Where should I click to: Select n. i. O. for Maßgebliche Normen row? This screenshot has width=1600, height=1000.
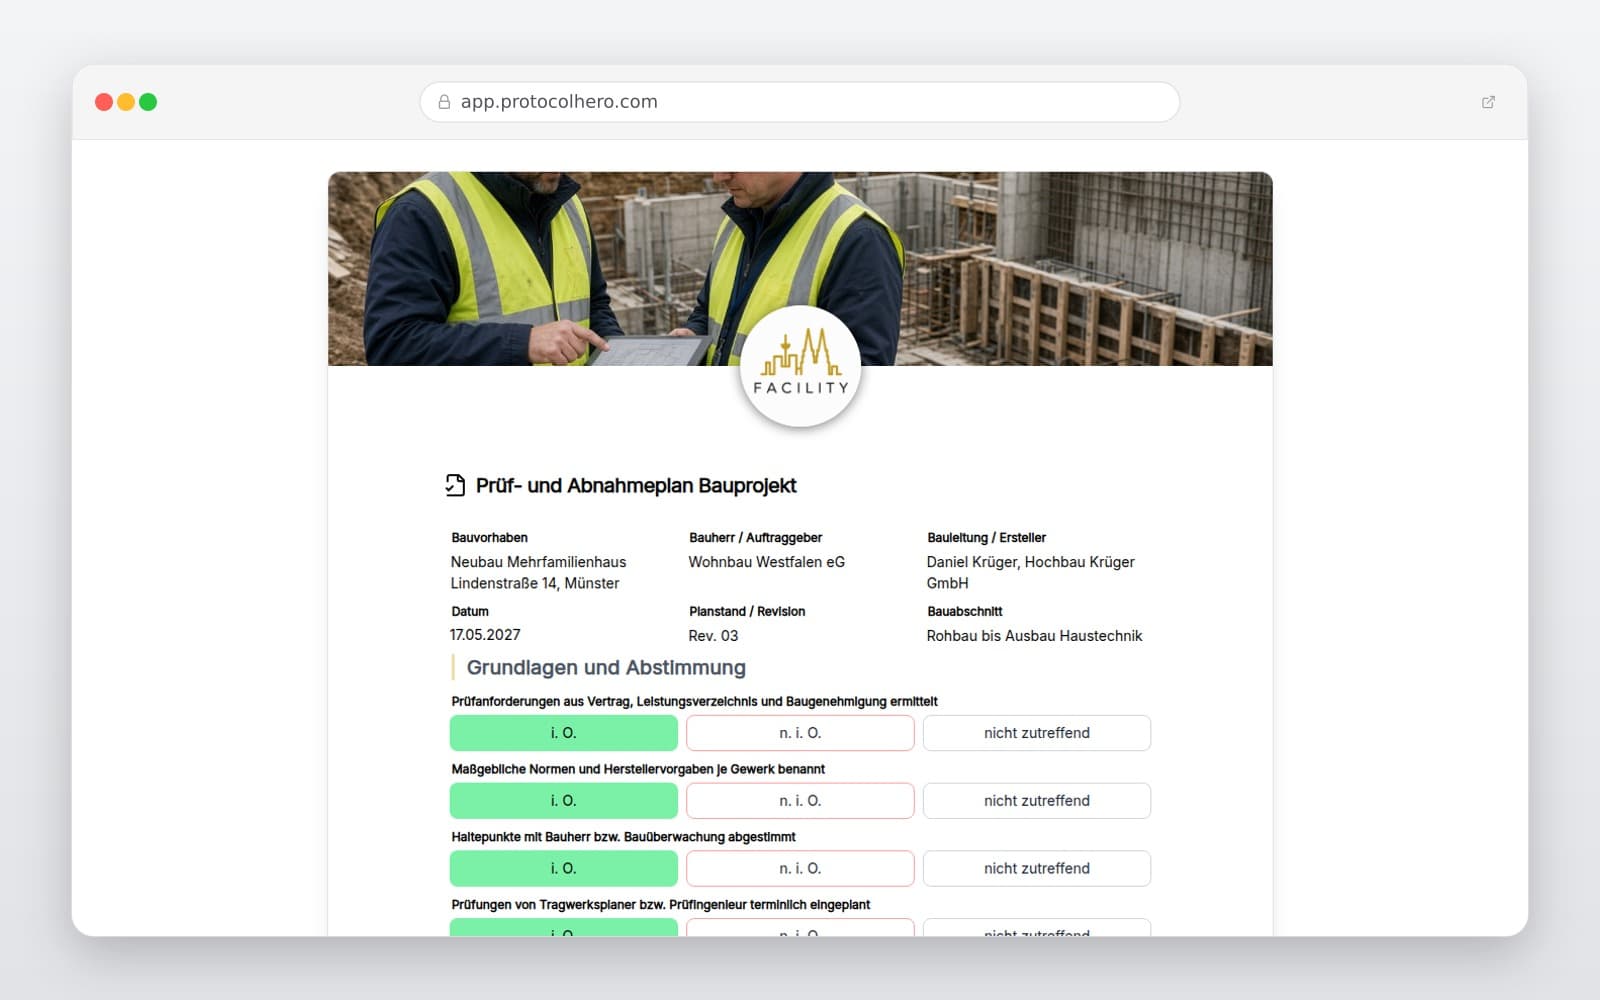(800, 801)
